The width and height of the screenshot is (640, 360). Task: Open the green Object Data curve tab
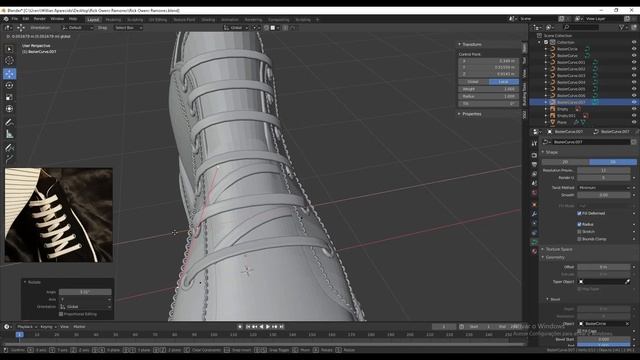coord(534,242)
